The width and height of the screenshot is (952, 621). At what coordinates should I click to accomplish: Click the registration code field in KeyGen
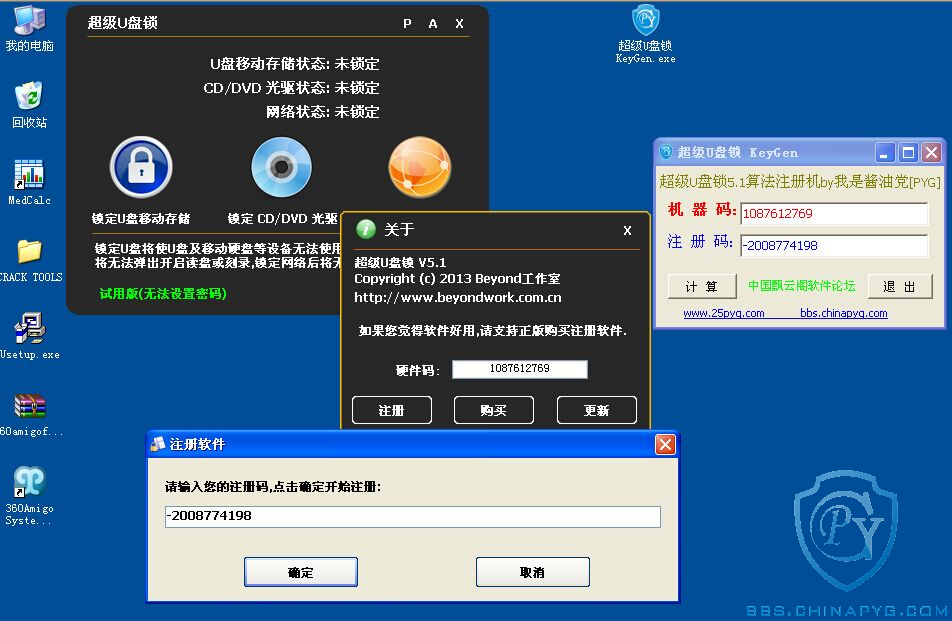834,246
